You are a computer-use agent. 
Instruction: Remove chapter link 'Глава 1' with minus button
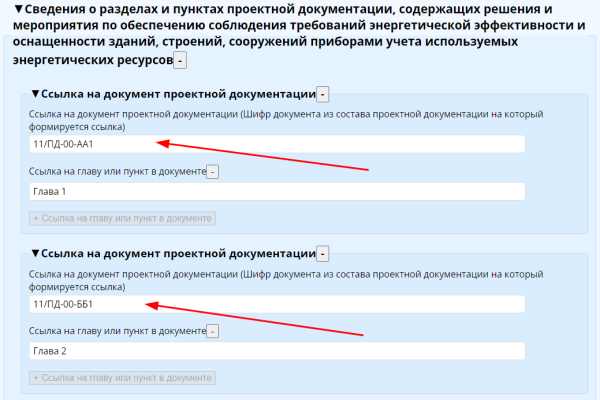click(213, 172)
